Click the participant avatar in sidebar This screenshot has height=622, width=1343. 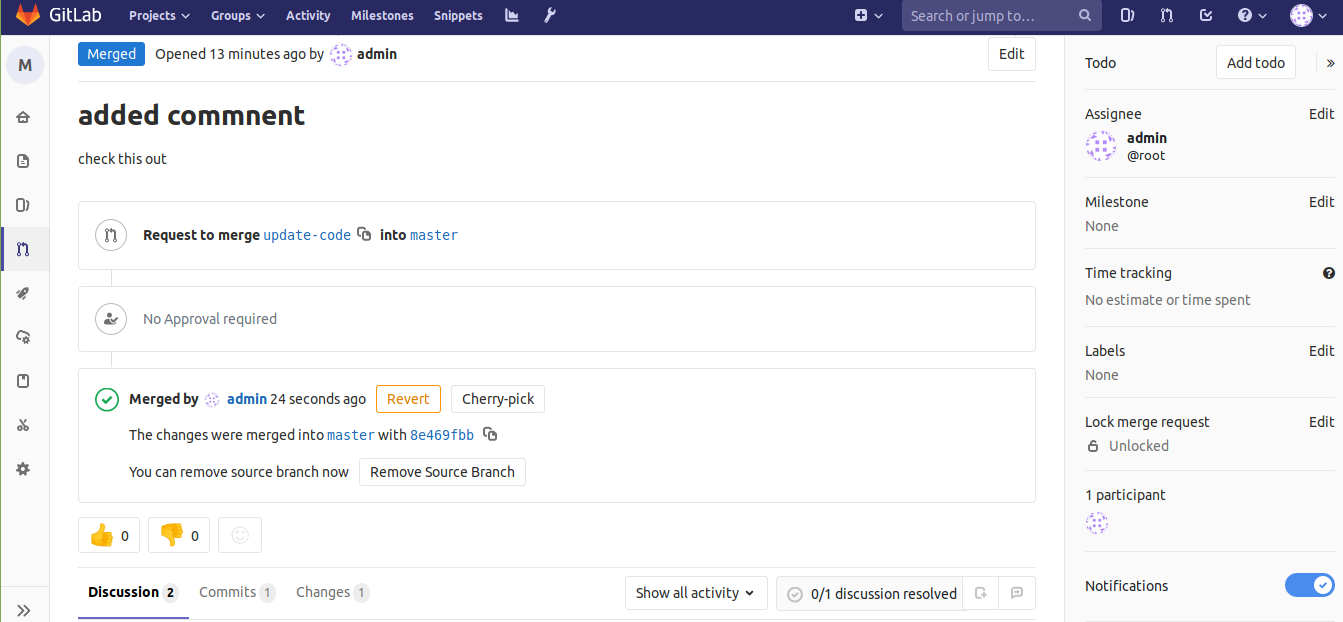coord(1097,523)
